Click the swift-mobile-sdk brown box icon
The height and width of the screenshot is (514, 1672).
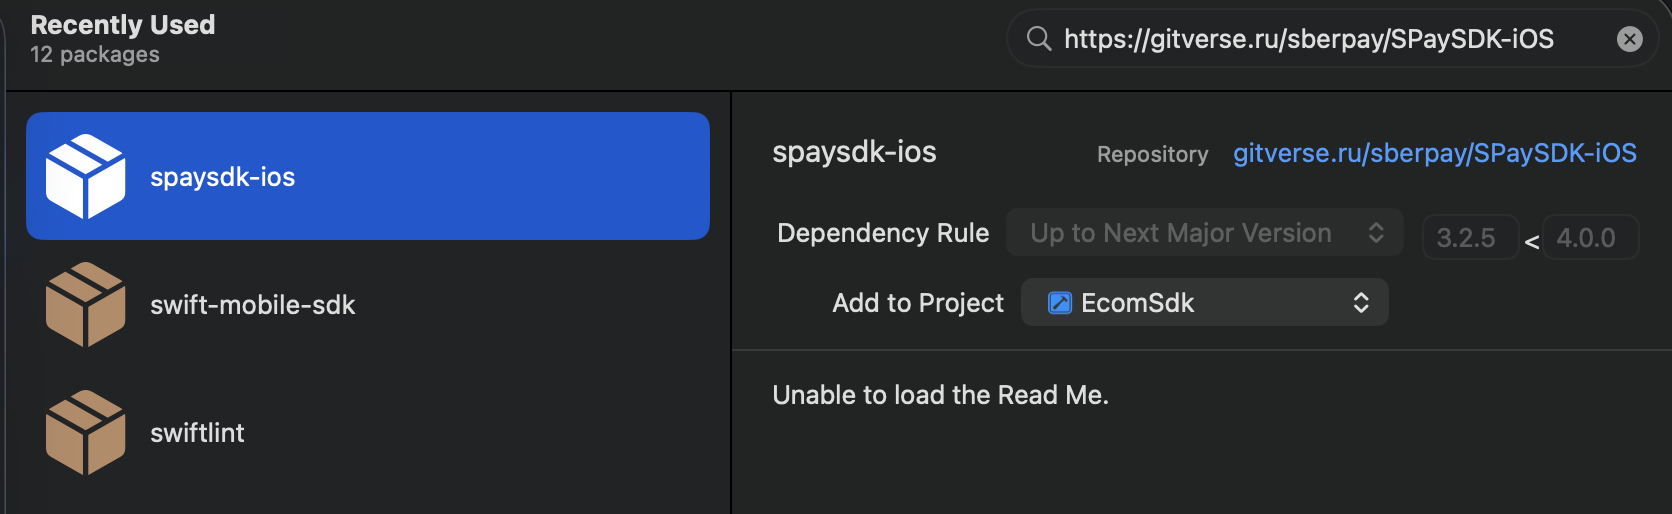86,304
